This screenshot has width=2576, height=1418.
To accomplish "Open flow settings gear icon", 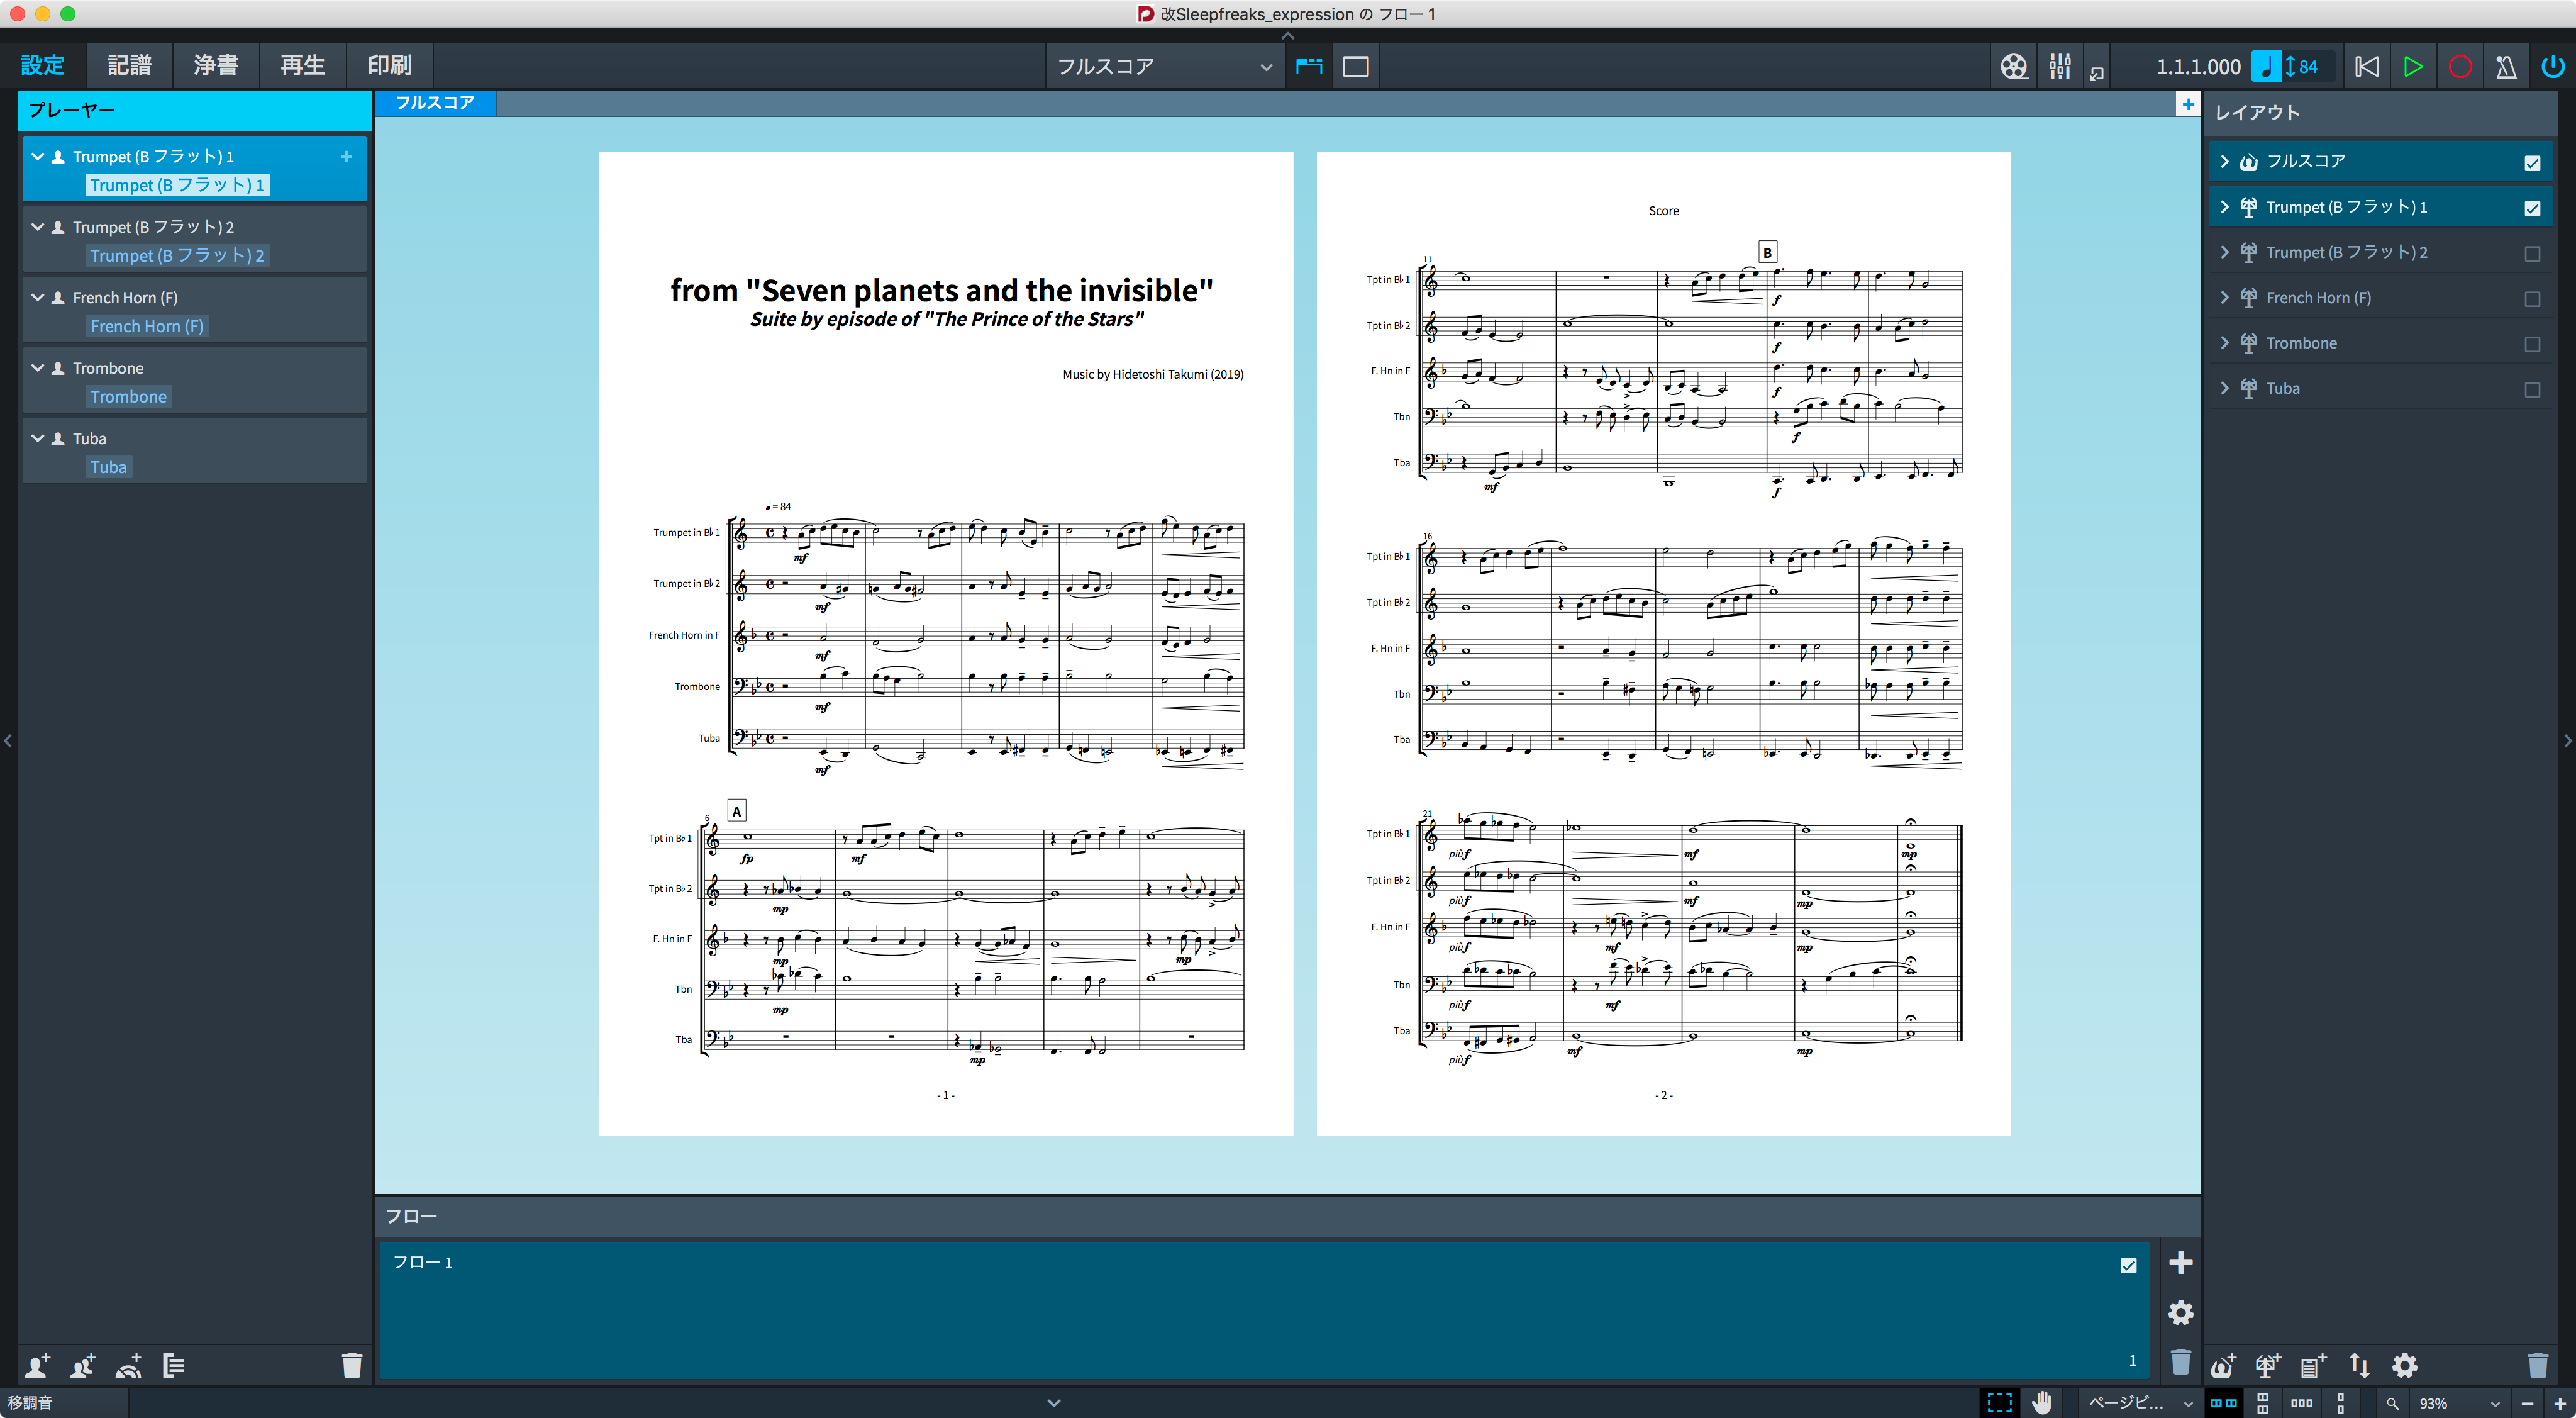I will 2181,1312.
